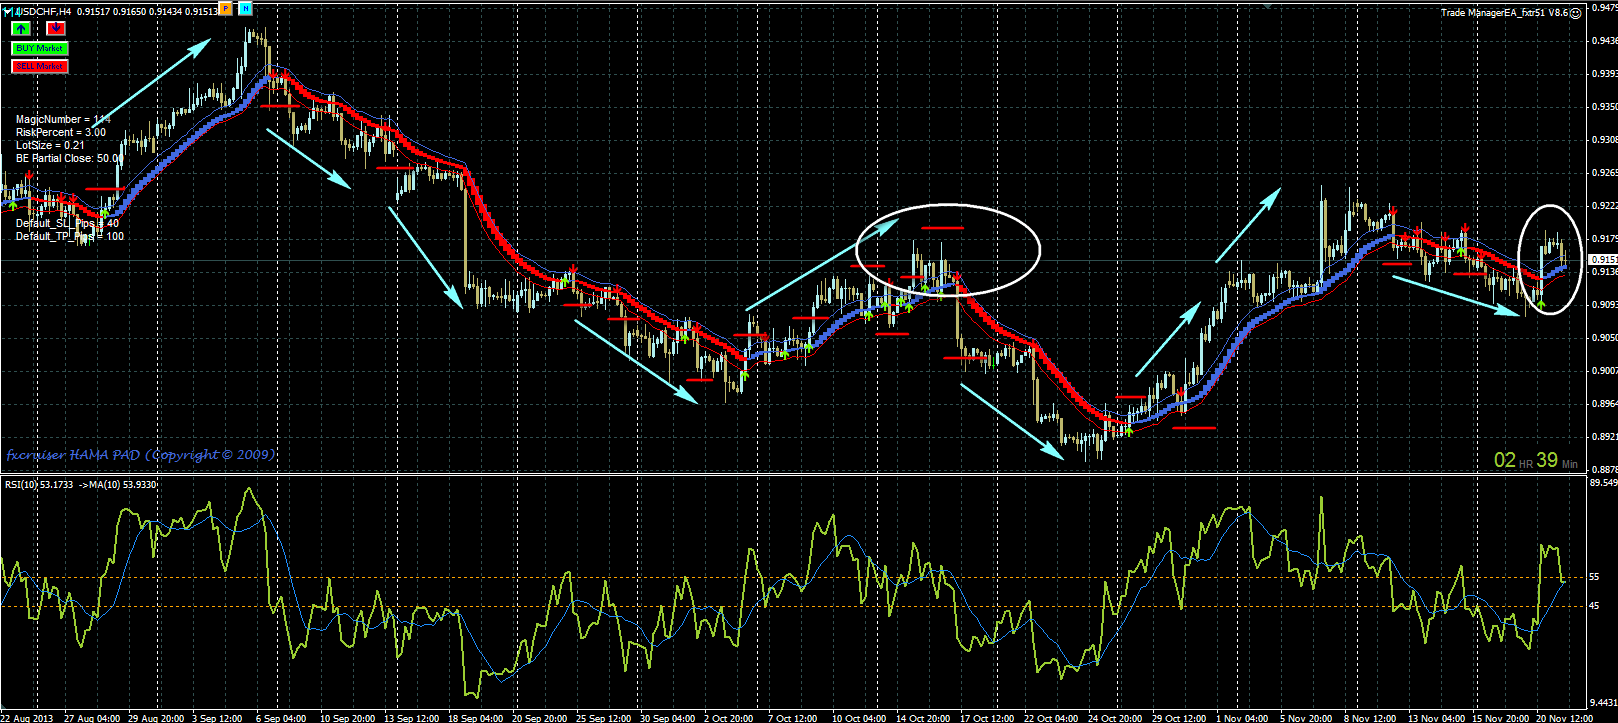Viewport: 1618px width, 723px height.
Task: Click the 0.9436 price axis value
Action: [x=1603, y=41]
